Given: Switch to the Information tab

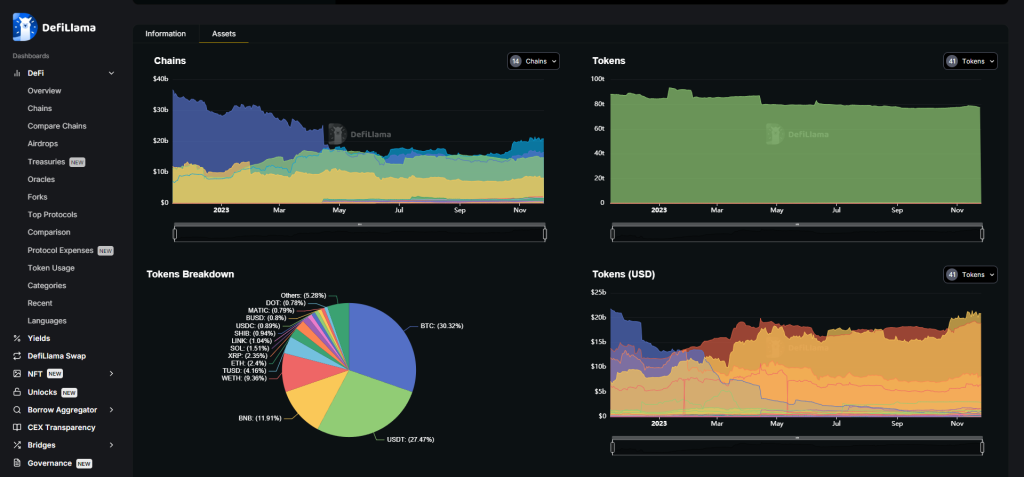Looking at the screenshot, I should [165, 34].
